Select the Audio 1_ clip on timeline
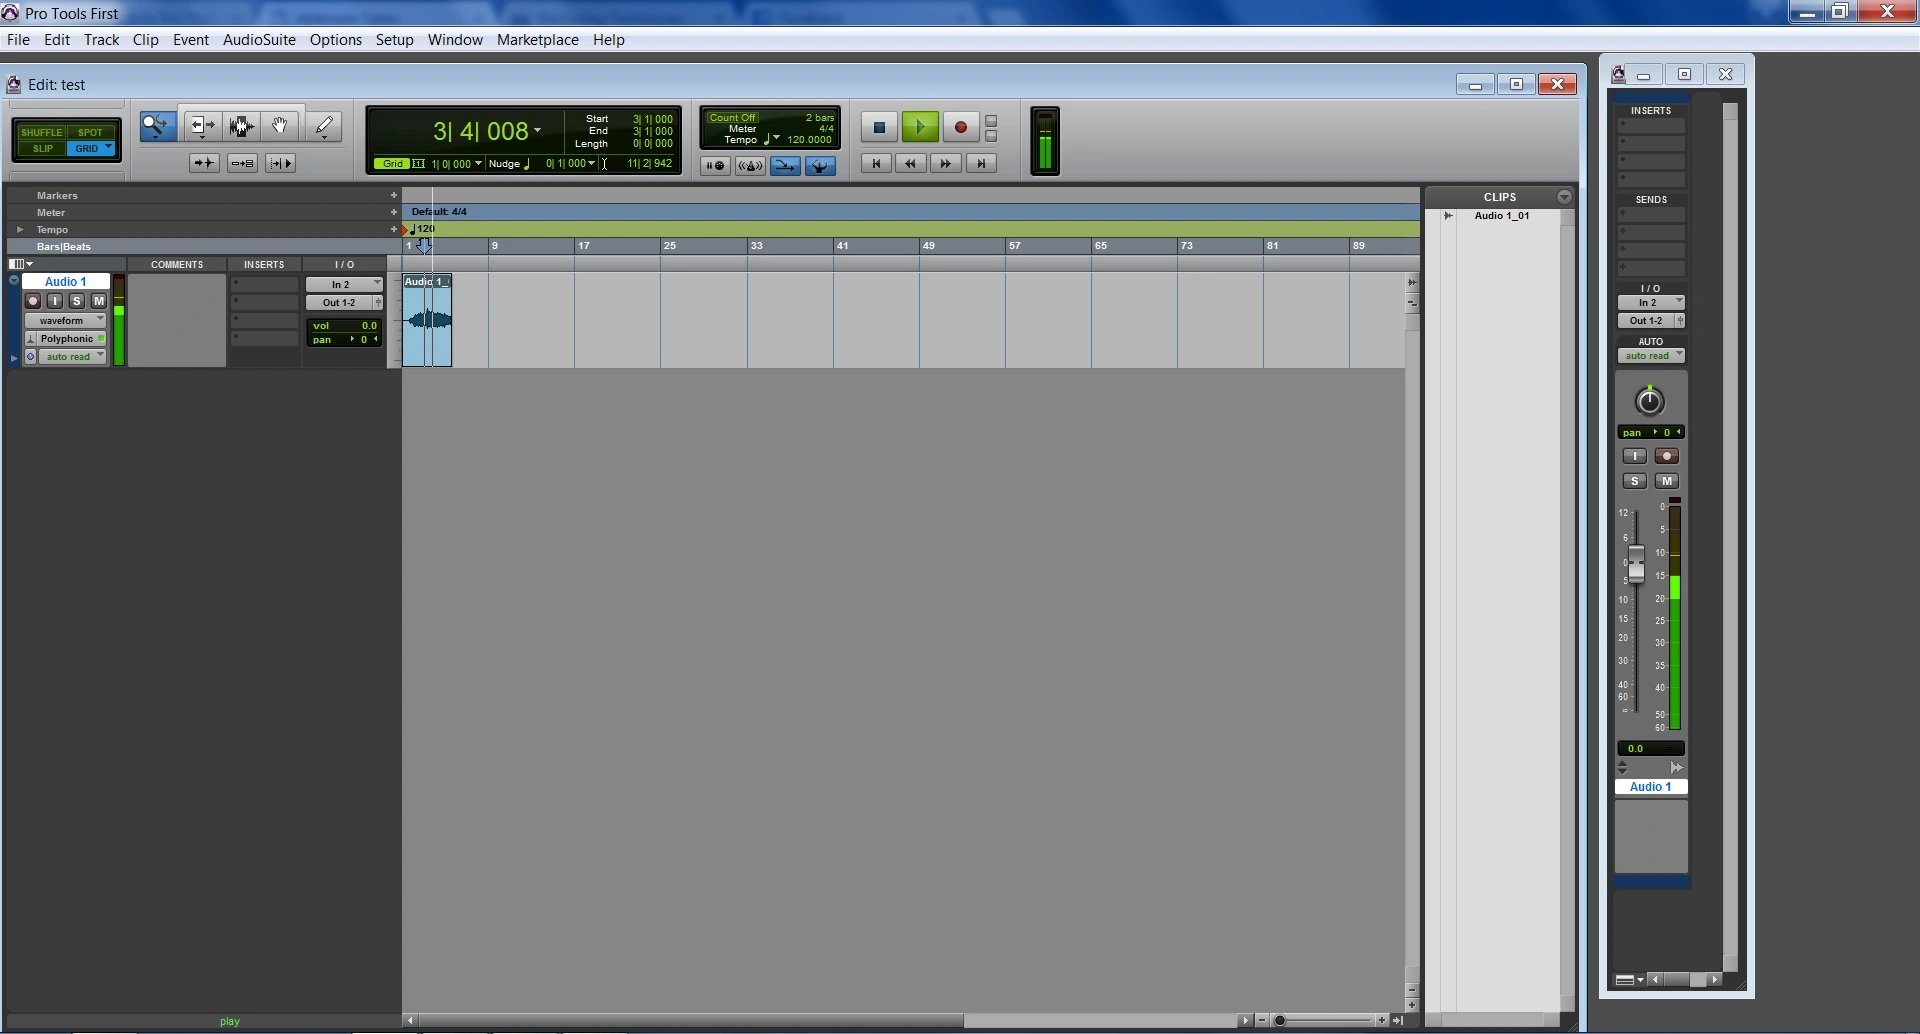 tap(427, 320)
